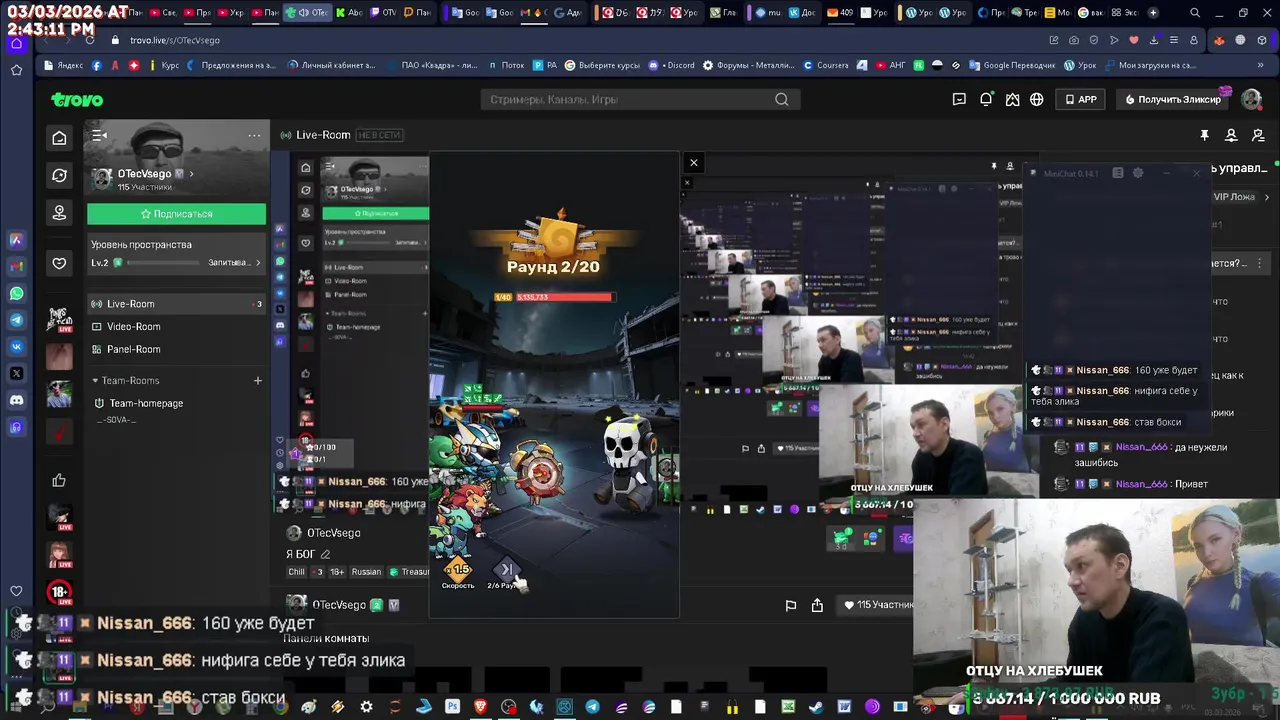The width and height of the screenshot is (1280, 720).
Task: Open the heart favorites sidebar icon
Action: click(59, 263)
